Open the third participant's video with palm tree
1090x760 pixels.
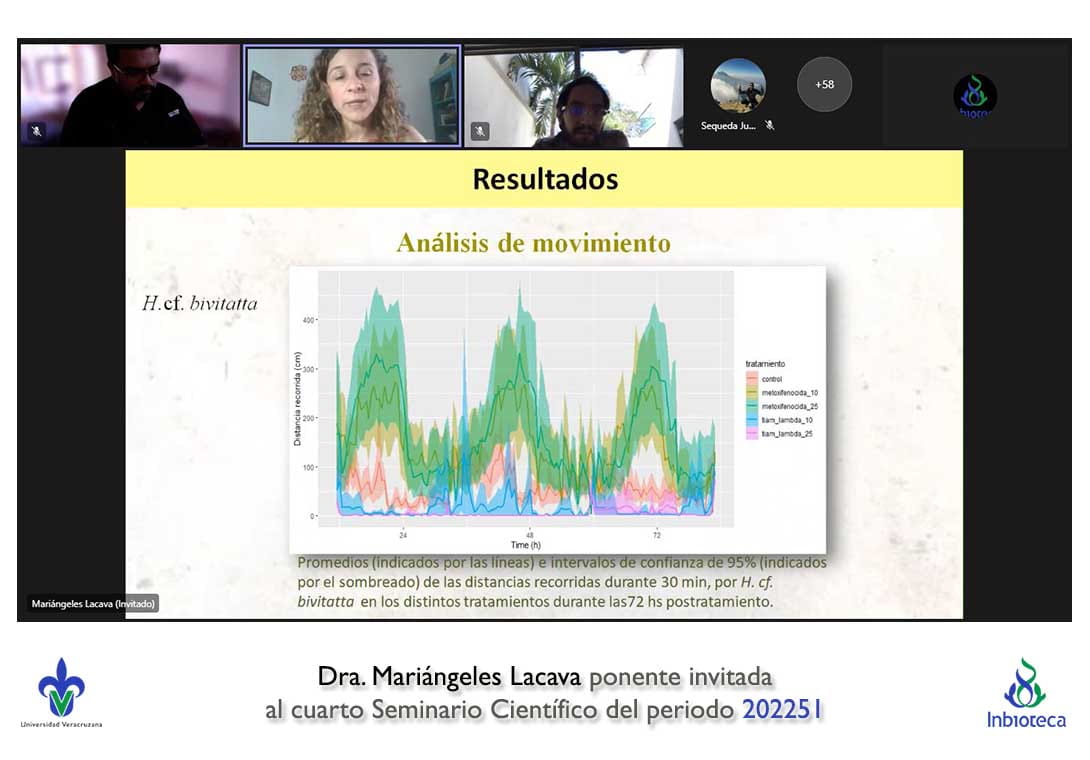(x=574, y=95)
